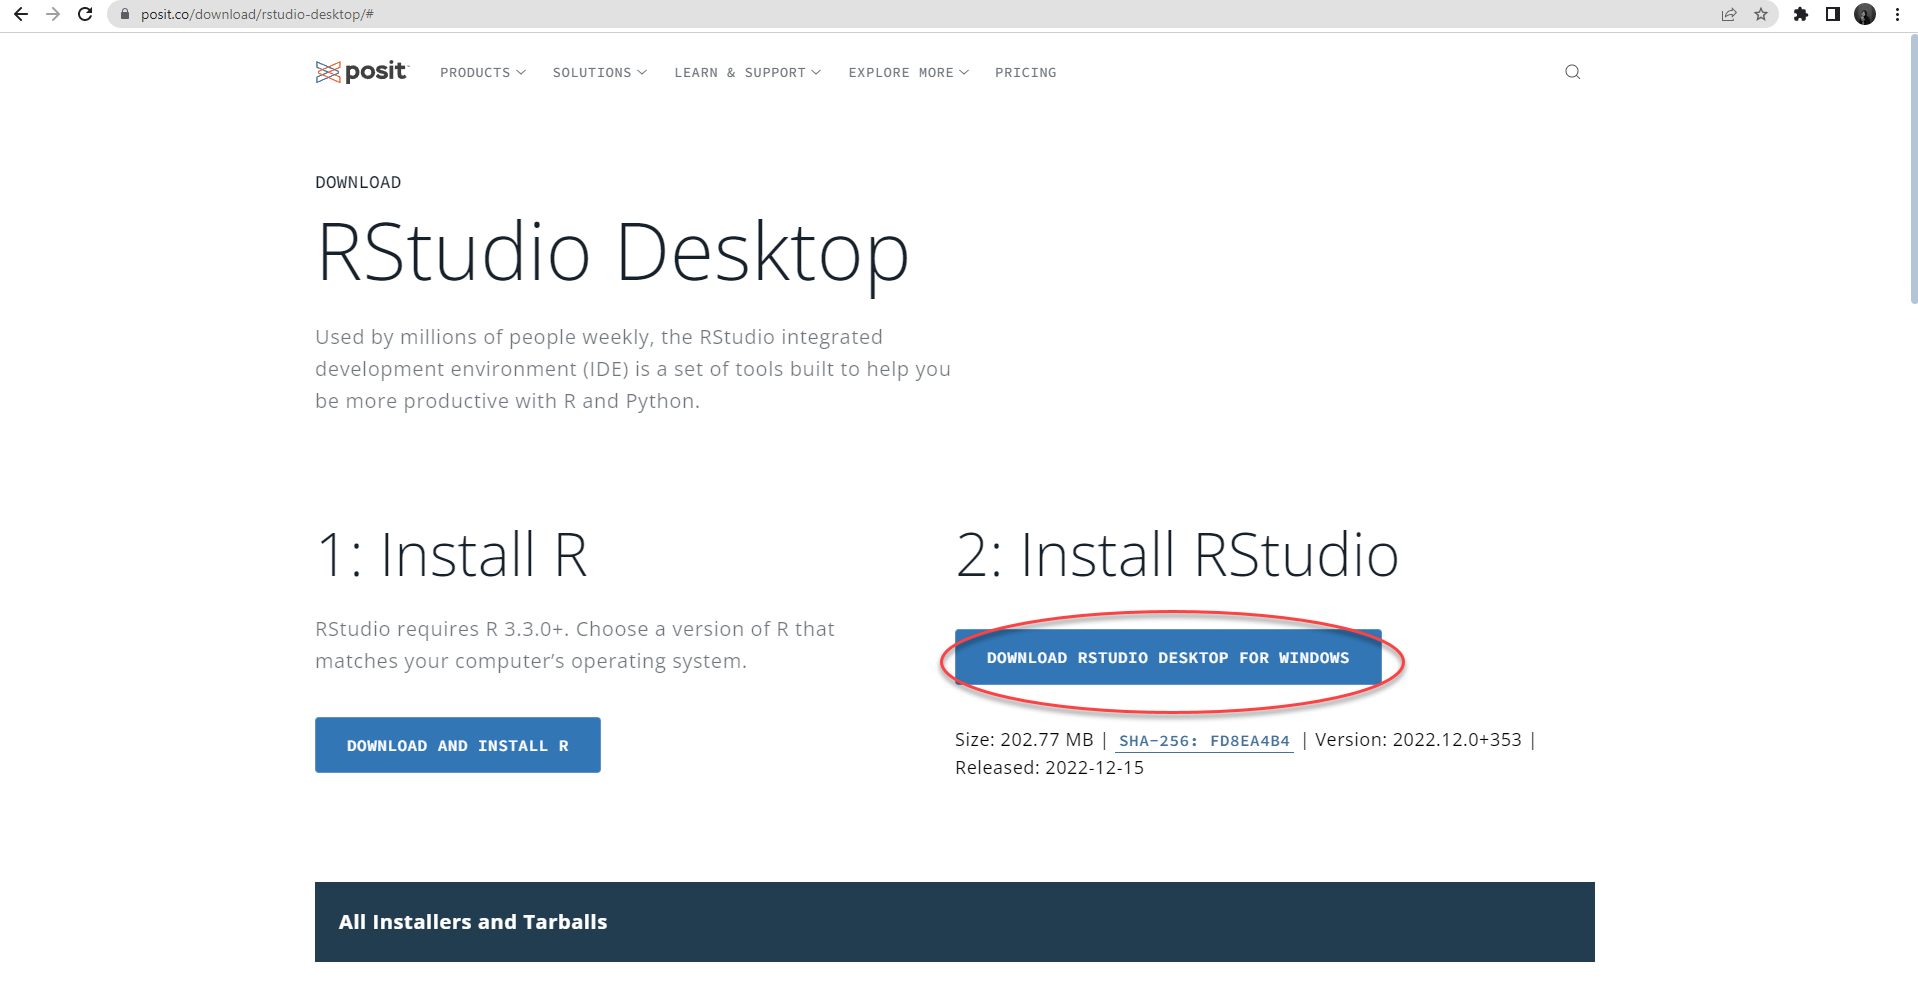Reload the page with refresh icon
This screenshot has height=991, width=1918.
85,14
